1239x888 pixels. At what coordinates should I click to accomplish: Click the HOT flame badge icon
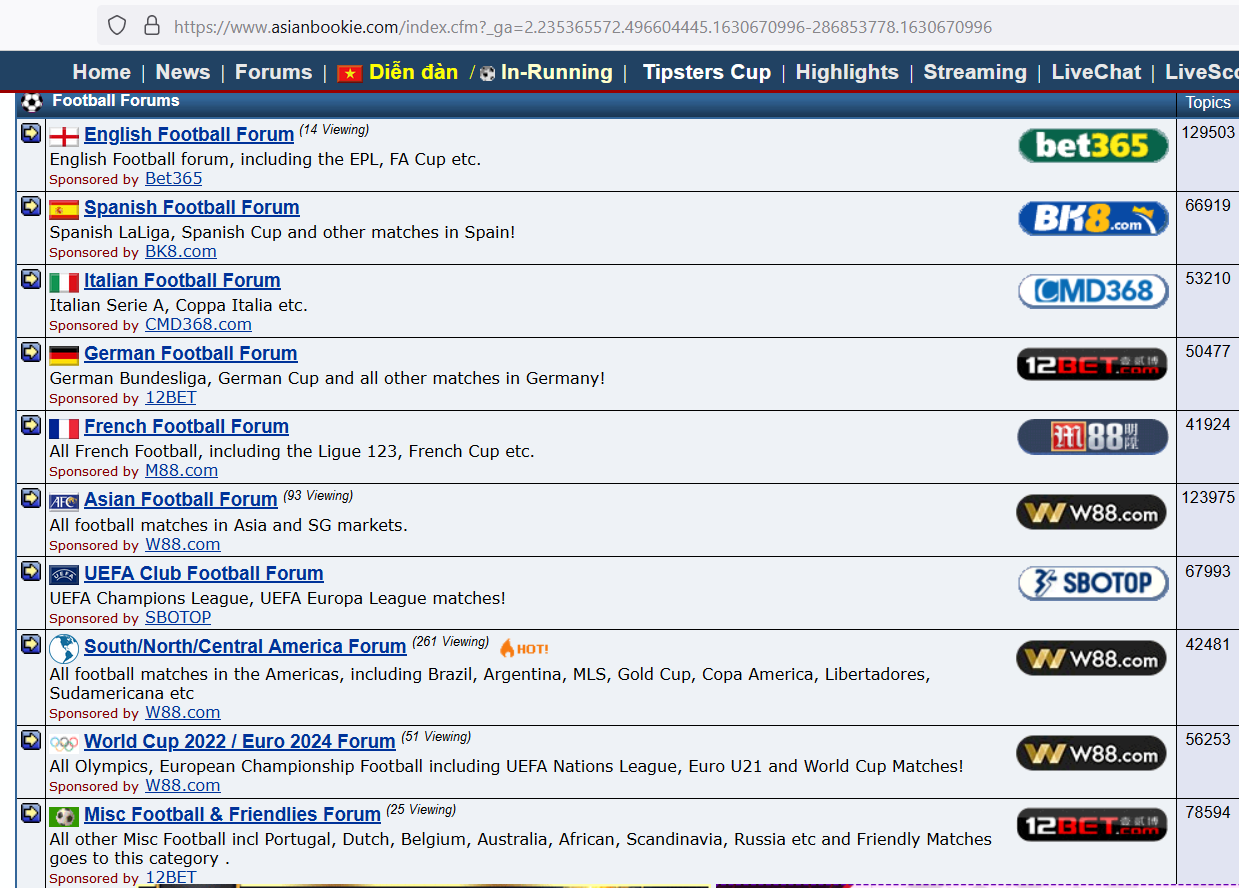[x=524, y=648]
